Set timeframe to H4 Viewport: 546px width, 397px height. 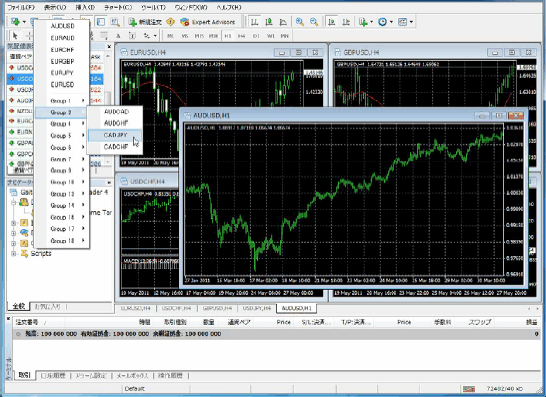pyautogui.click(x=242, y=36)
